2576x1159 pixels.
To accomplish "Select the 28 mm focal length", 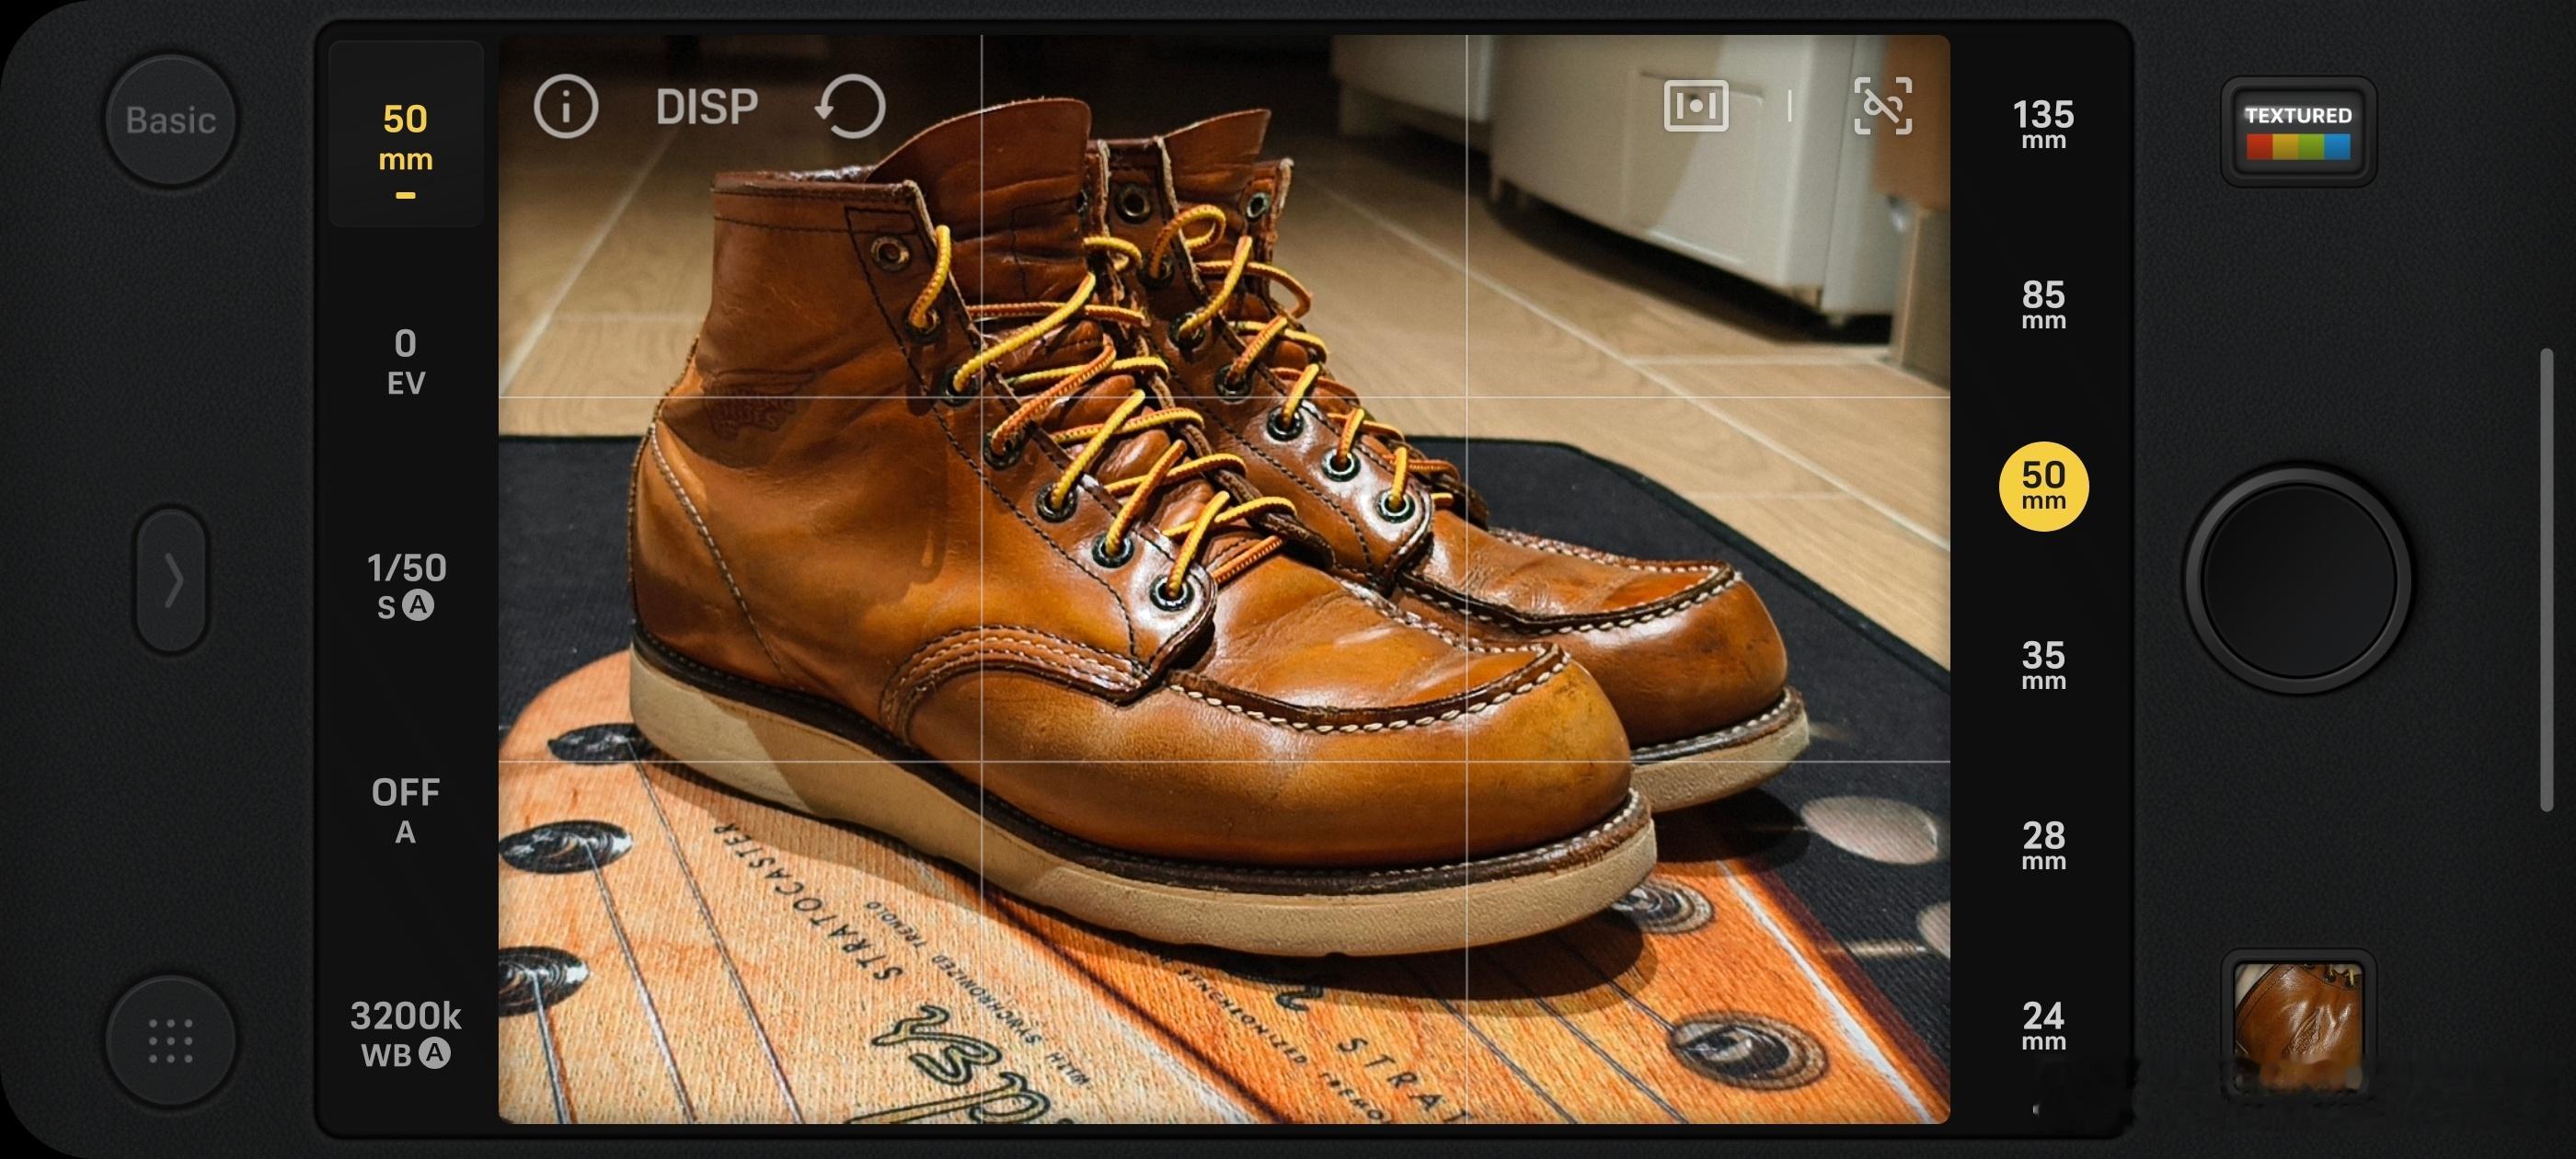I will click(x=2043, y=845).
